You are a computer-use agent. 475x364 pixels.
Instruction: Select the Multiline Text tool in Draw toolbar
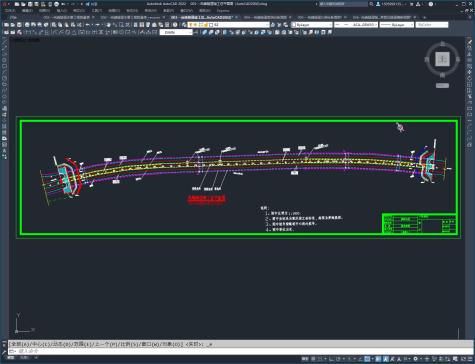(x=4, y=151)
